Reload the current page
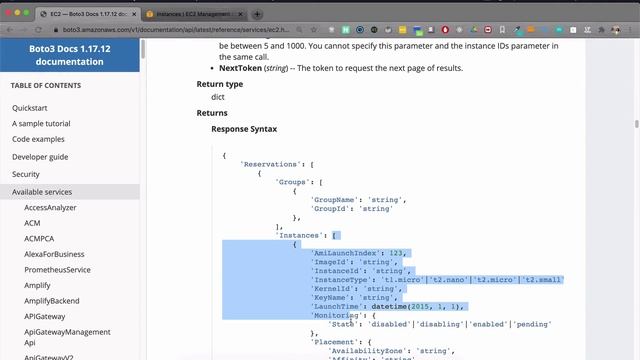 [38, 30]
